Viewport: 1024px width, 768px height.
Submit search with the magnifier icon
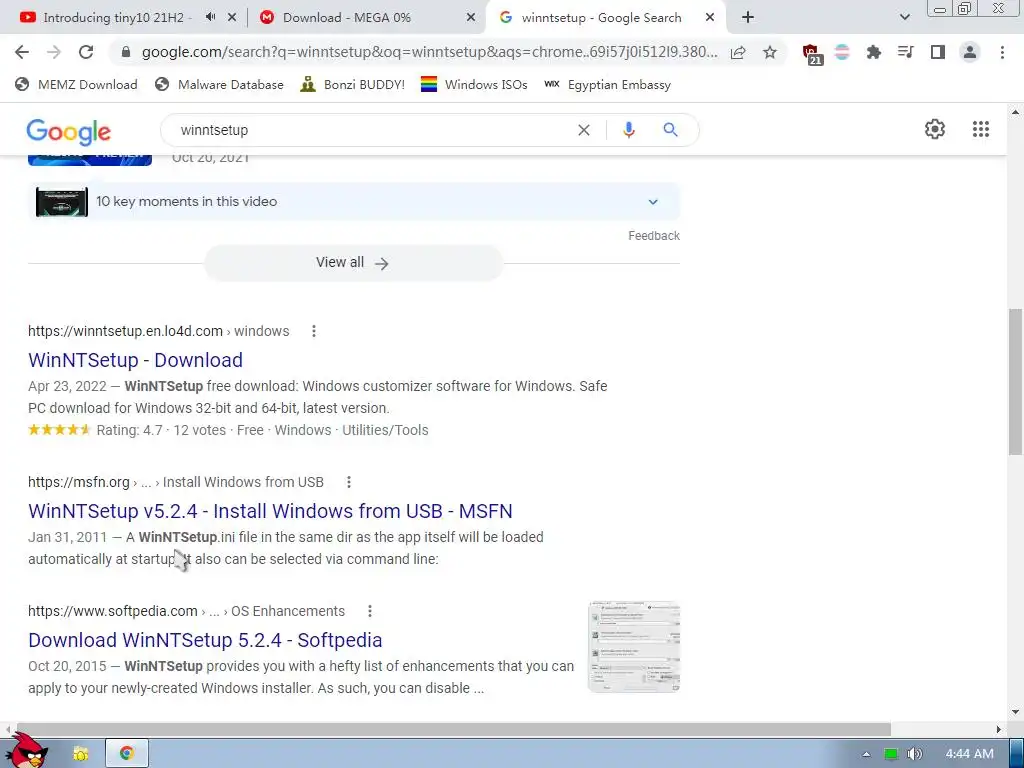(670, 130)
